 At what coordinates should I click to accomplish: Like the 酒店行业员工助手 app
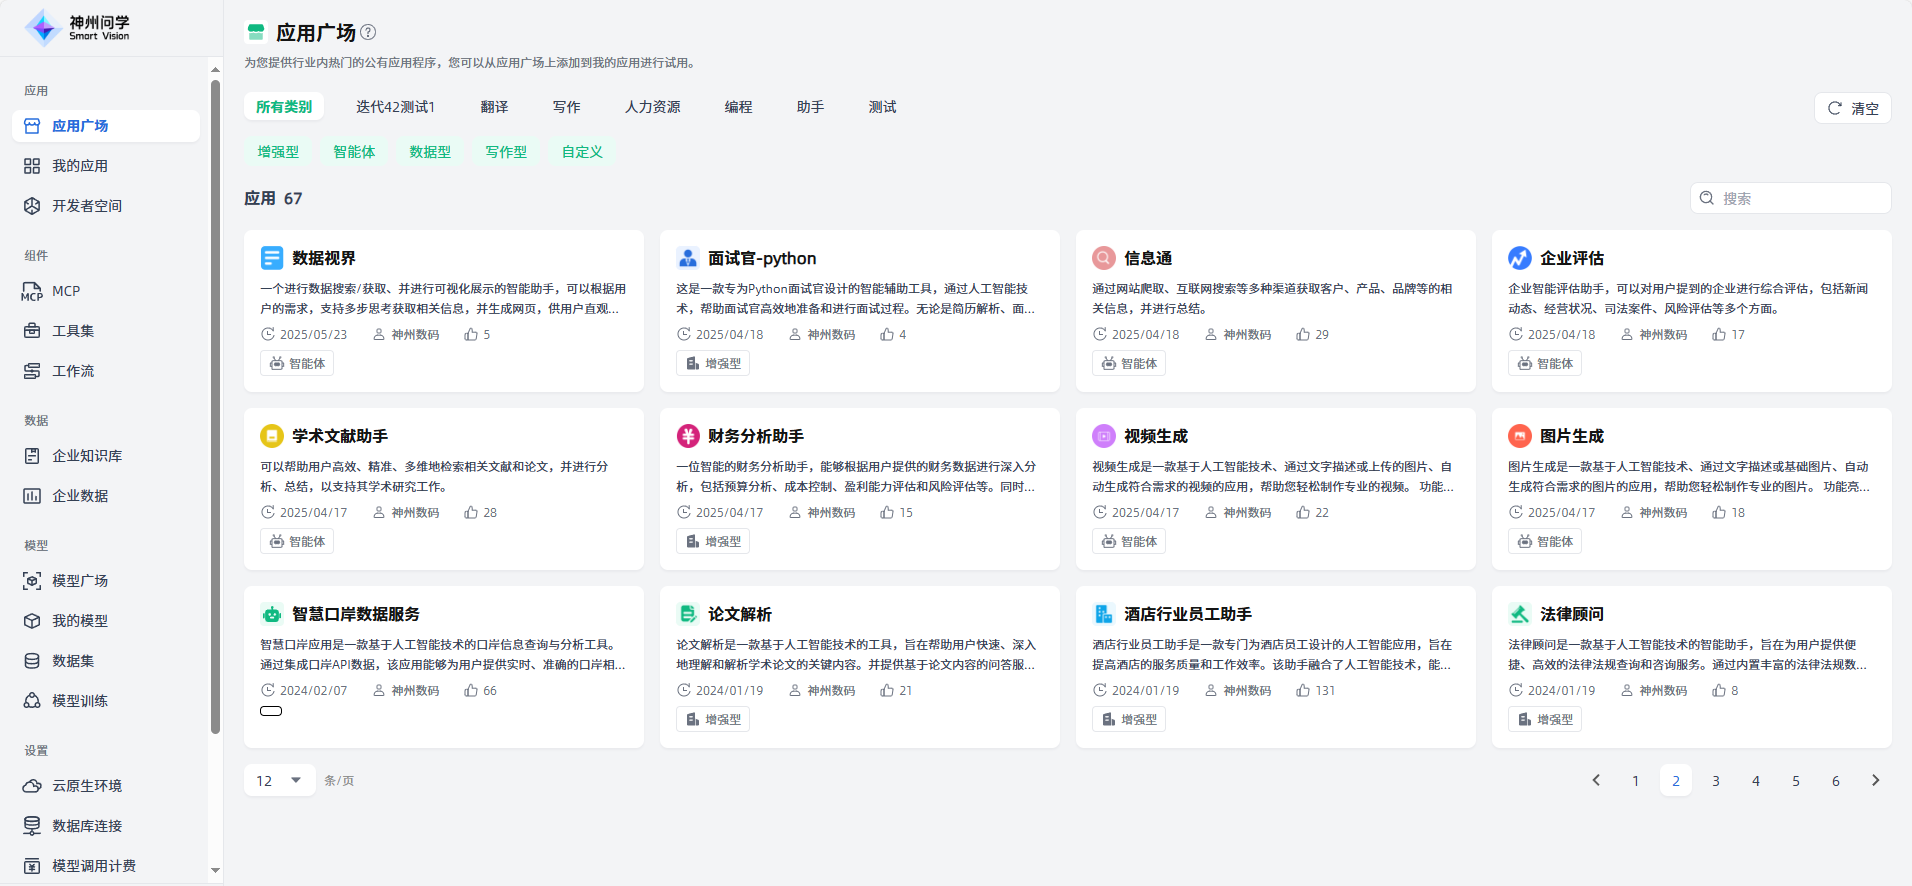pos(1302,691)
